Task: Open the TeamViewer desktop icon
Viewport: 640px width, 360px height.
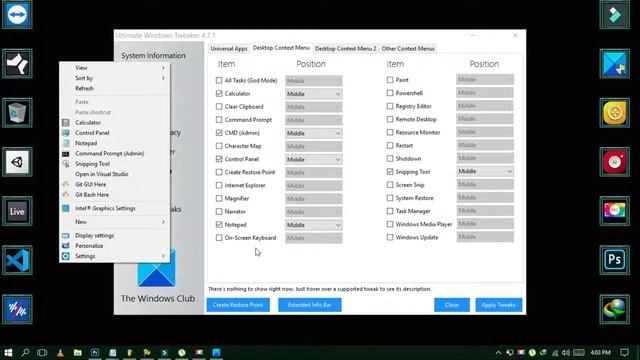Action: pos(17,15)
